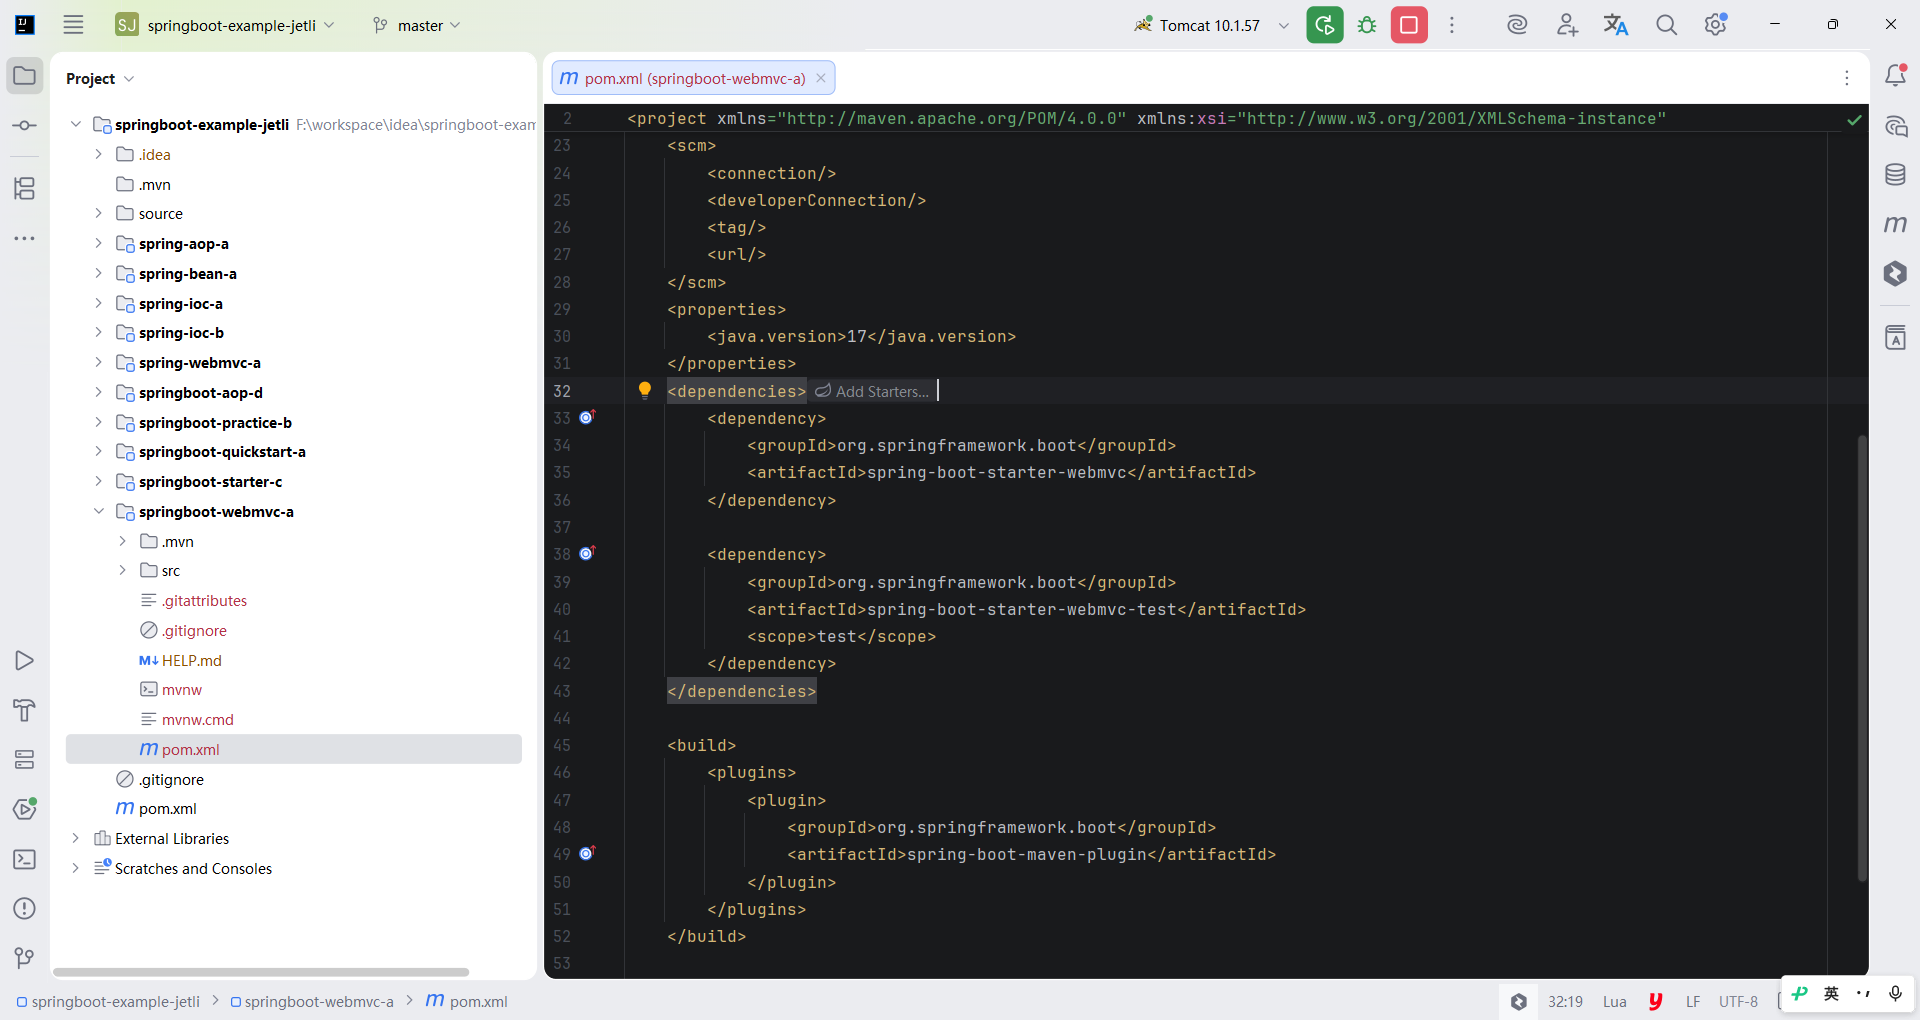Open the Database tool window
The image size is (1920, 1020).
coord(1895,175)
